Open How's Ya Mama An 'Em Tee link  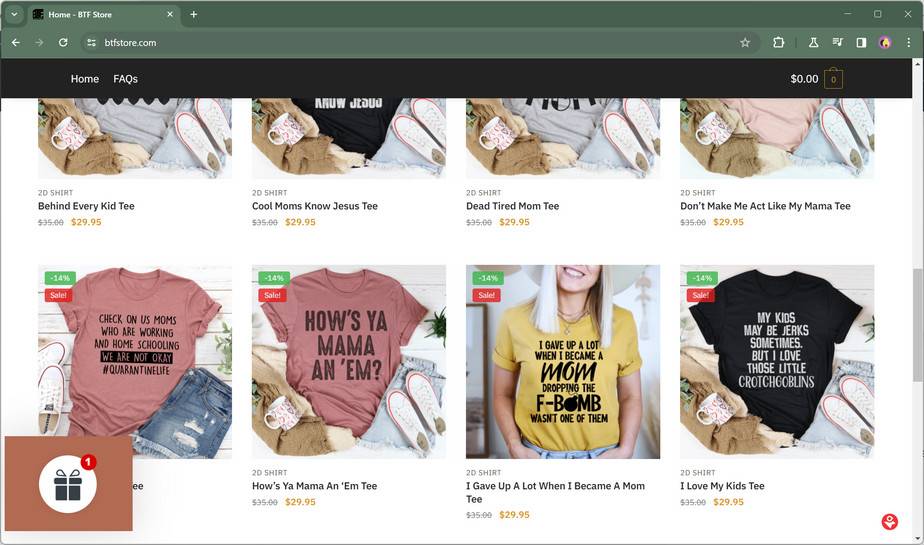(x=315, y=486)
